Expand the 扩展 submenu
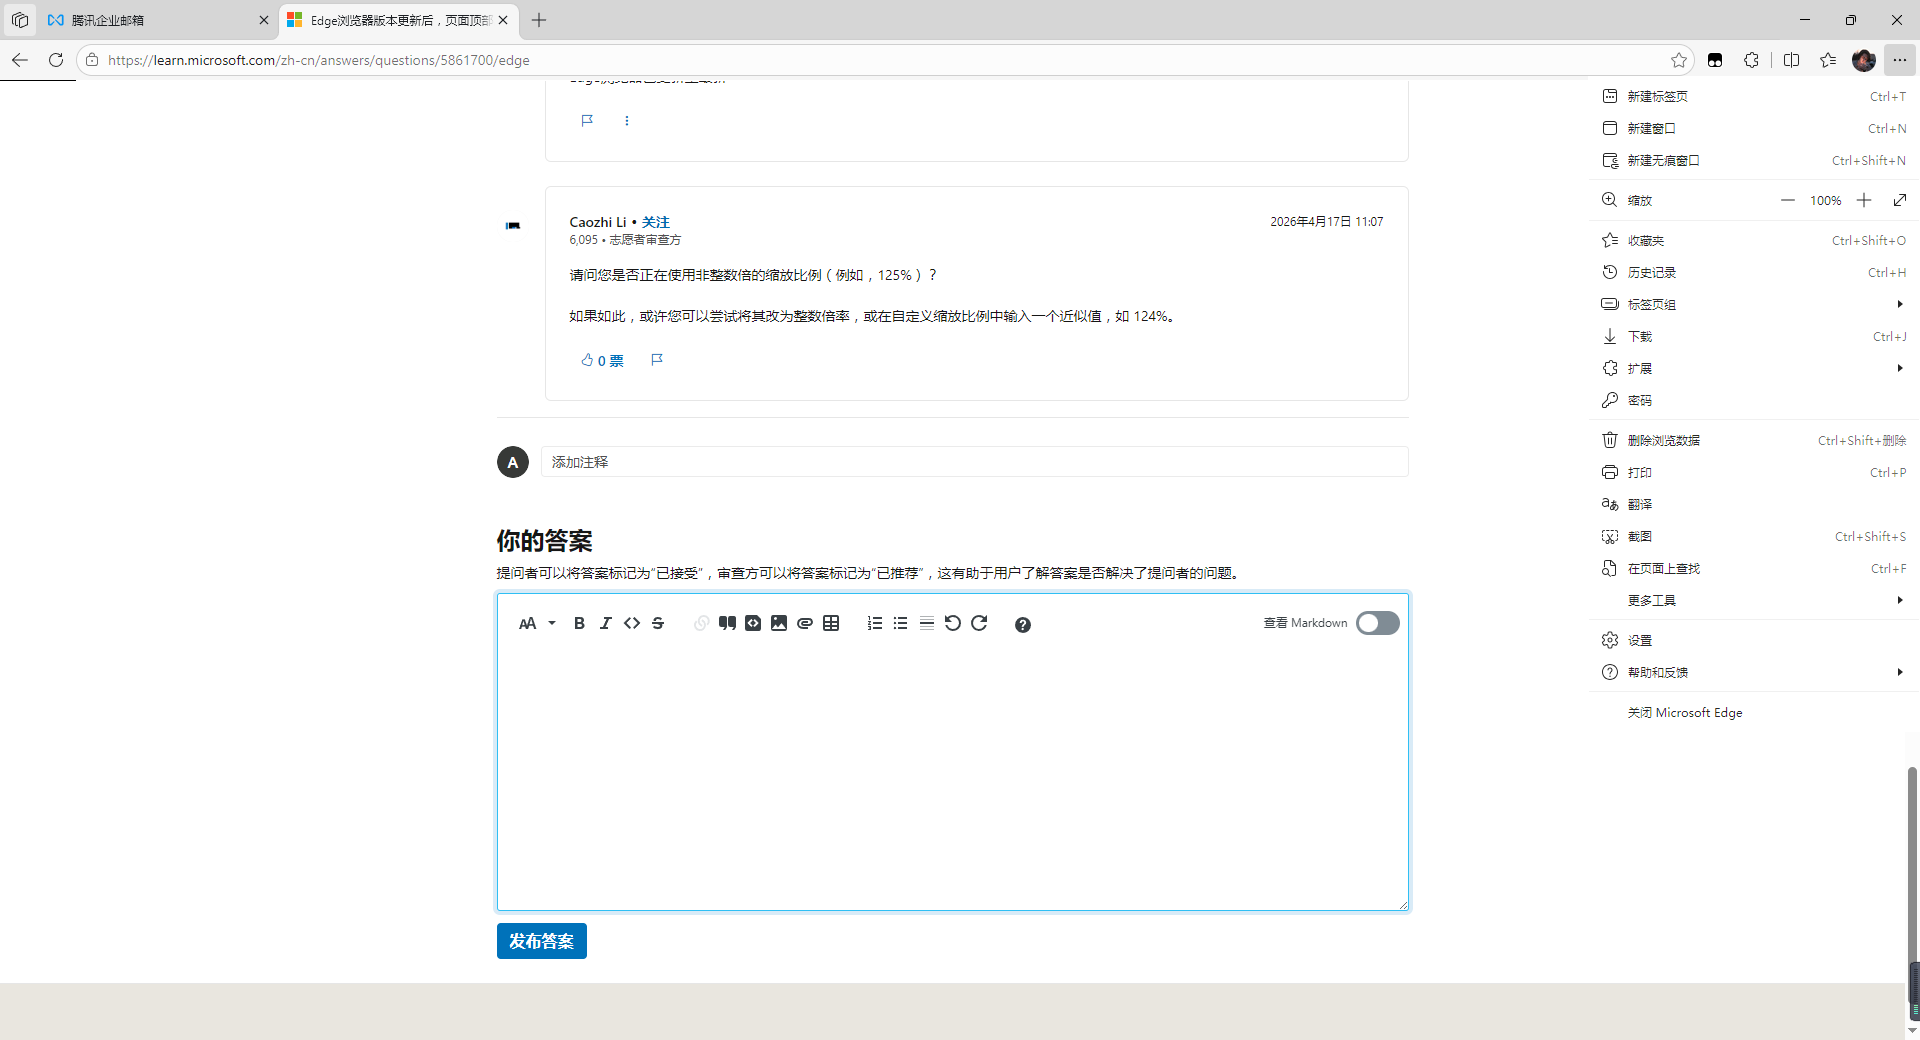 pos(1754,368)
